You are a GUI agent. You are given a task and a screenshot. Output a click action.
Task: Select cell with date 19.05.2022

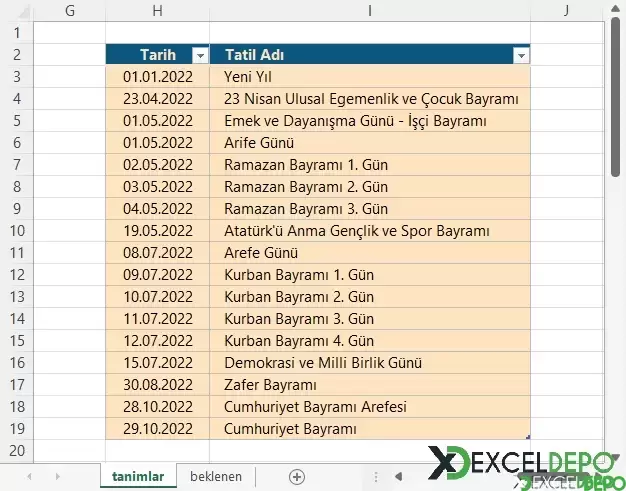coord(158,231)
